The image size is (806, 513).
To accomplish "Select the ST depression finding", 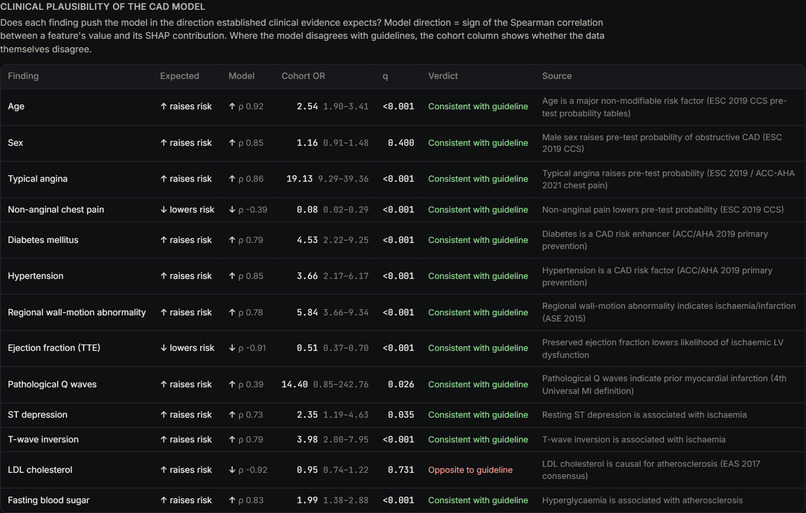I will (x=38, y=415).
